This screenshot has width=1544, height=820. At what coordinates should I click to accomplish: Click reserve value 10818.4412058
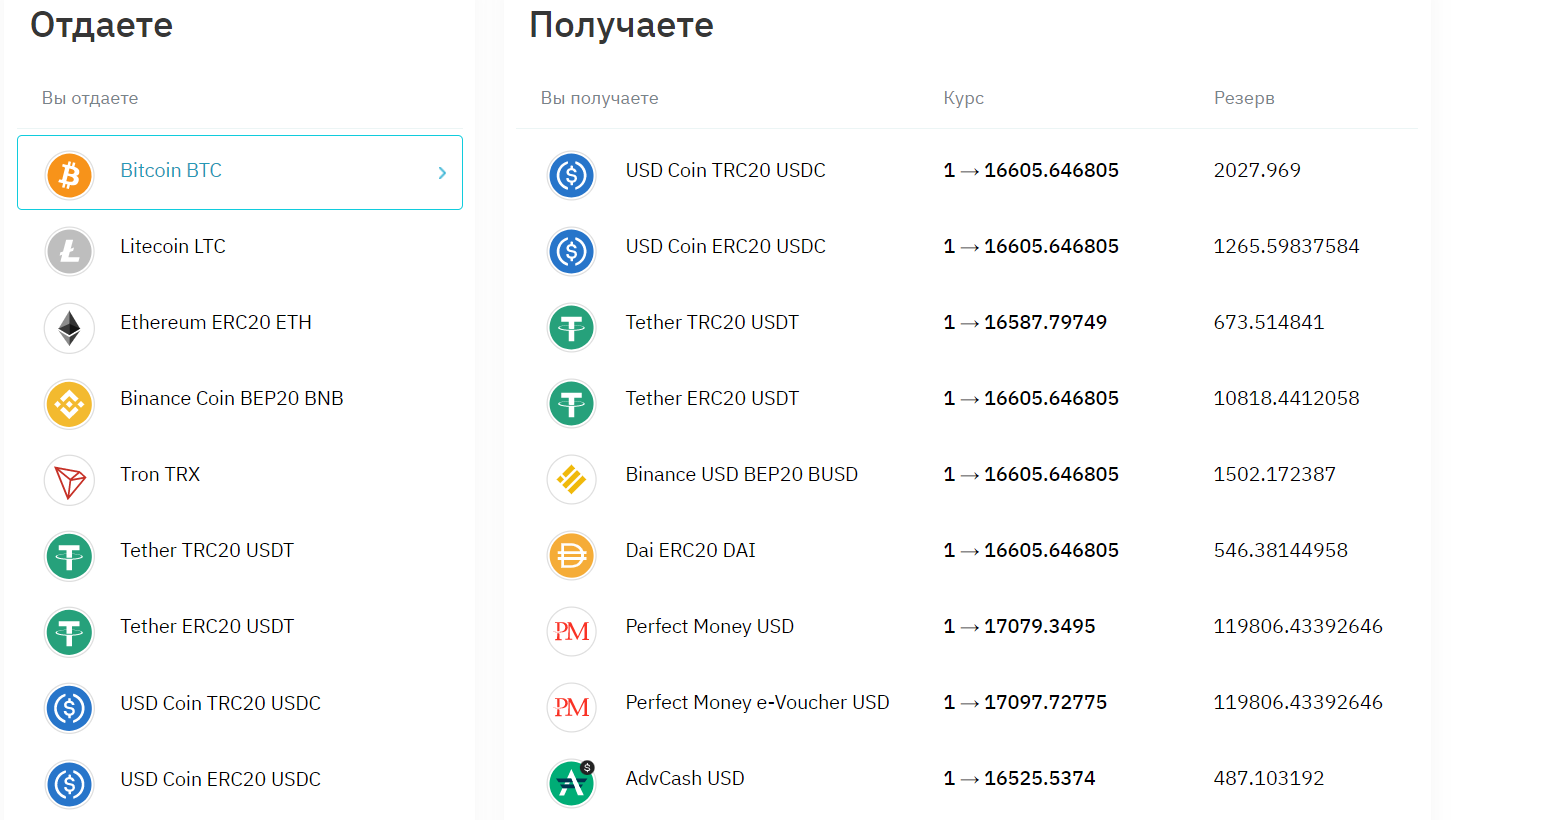coord(1286,398)
